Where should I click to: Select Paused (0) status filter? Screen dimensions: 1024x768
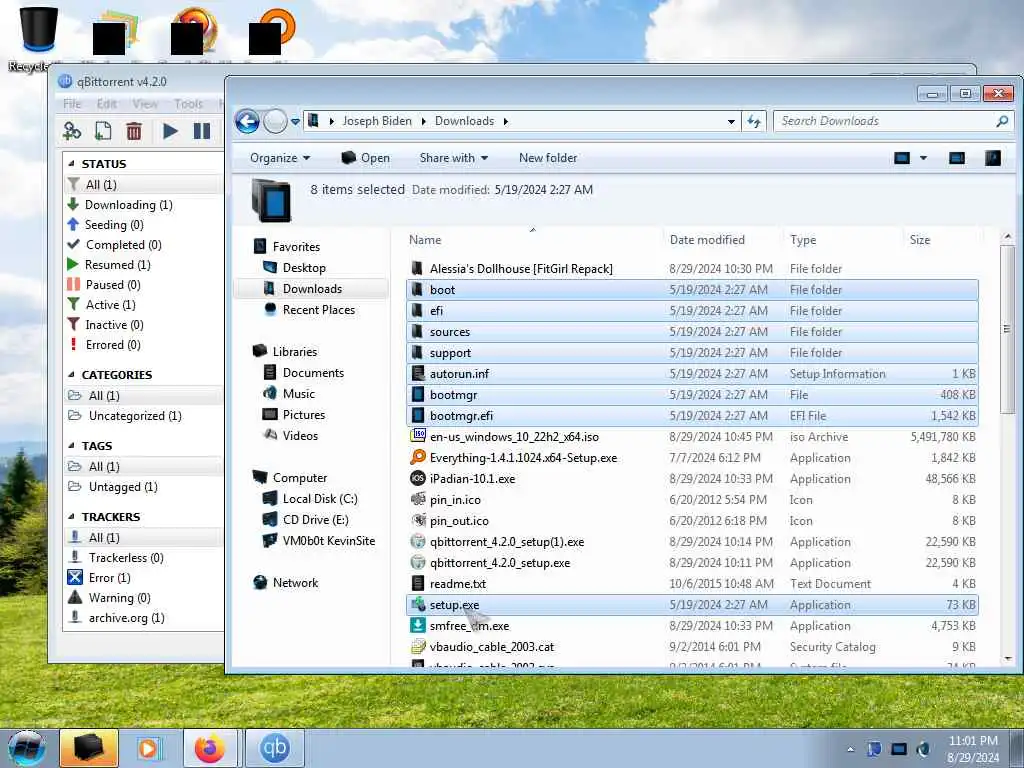[x=113, y=285]
